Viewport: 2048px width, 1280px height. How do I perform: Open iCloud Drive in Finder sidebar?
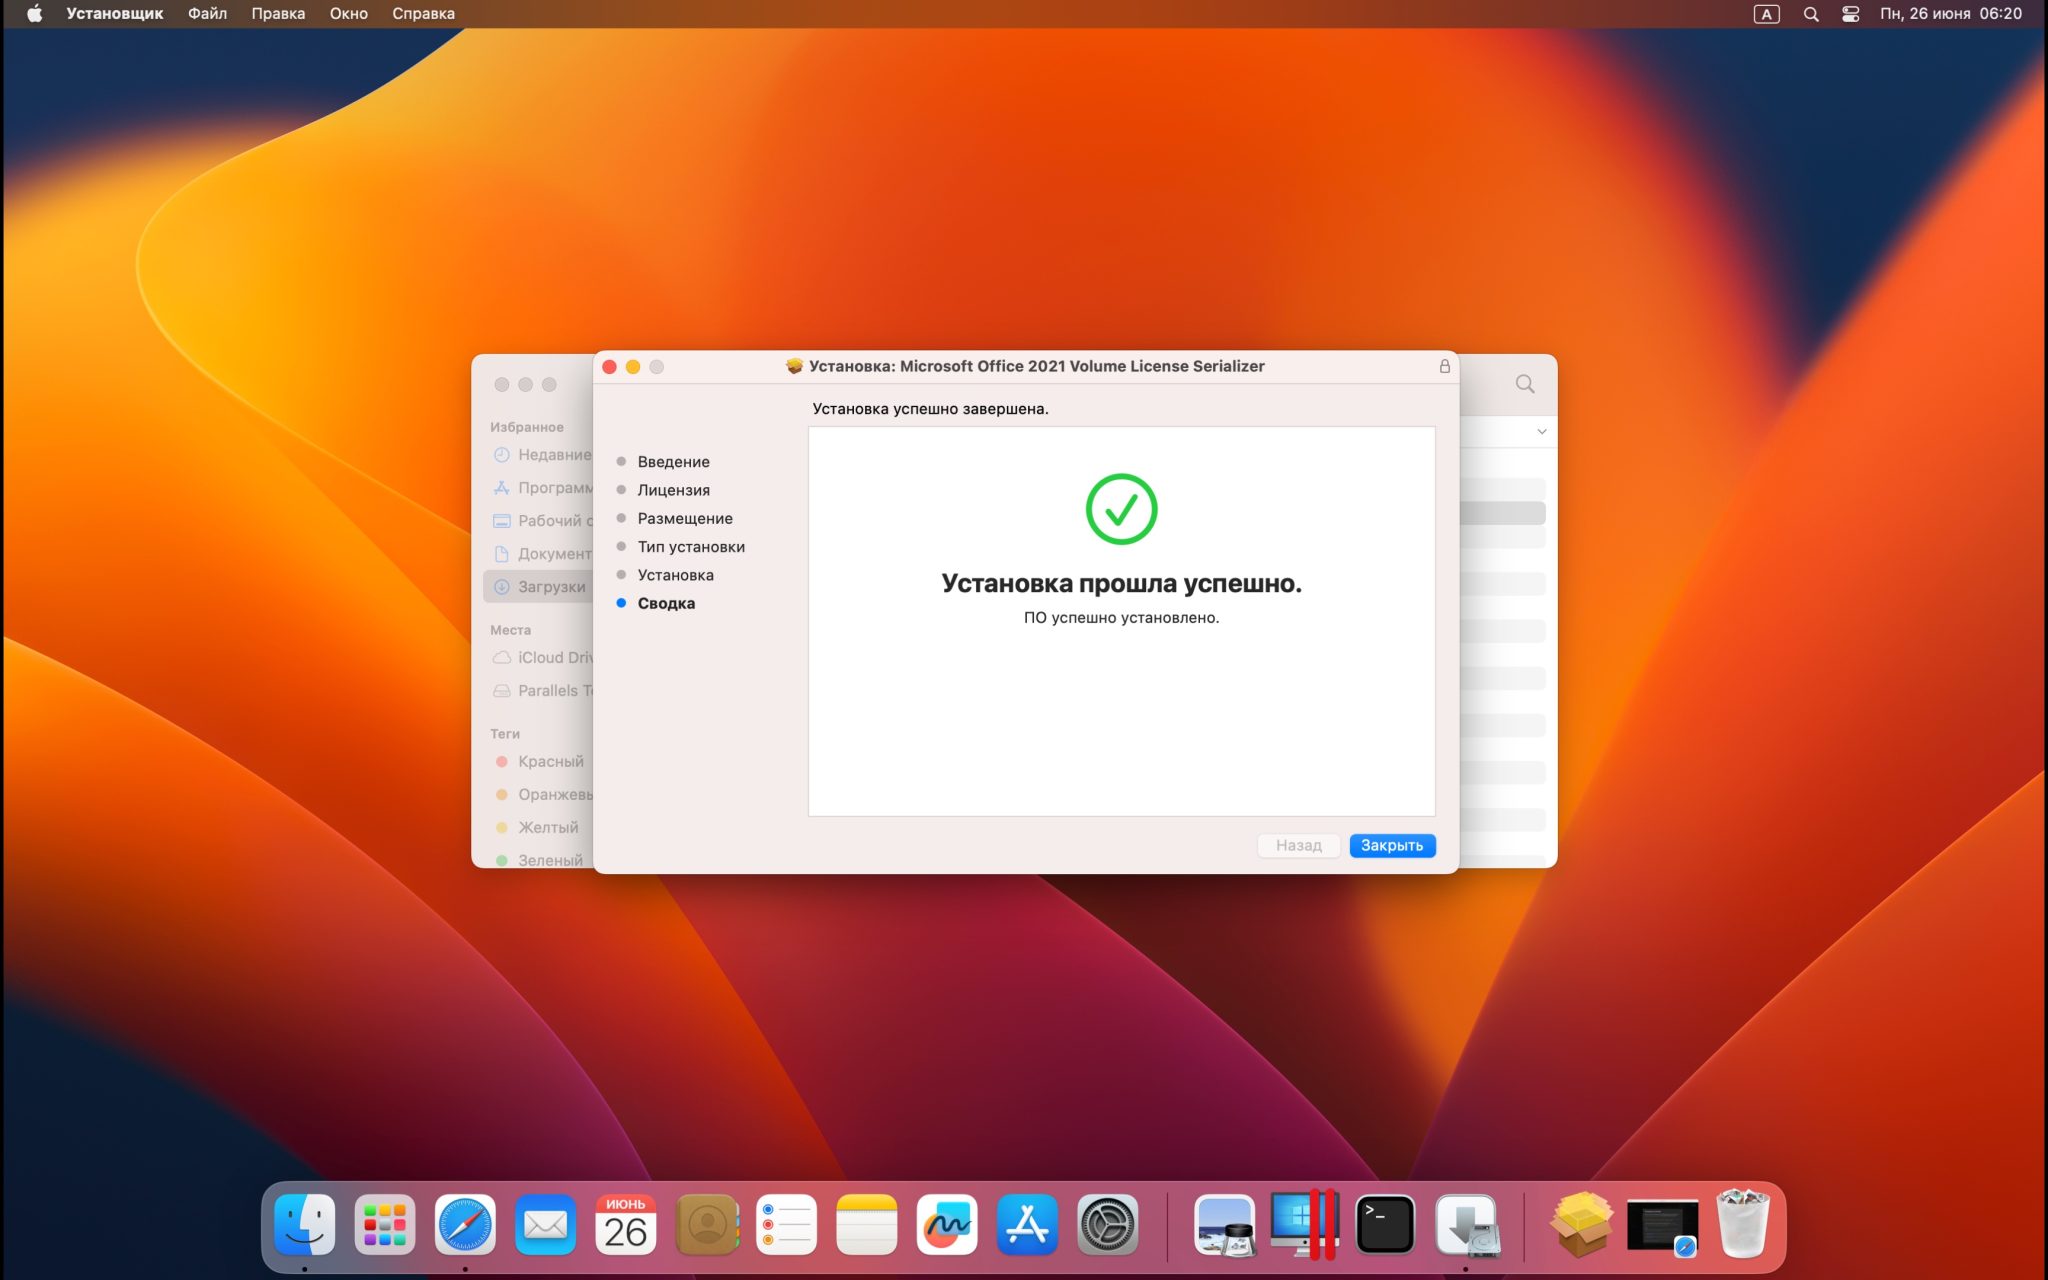(543, 658)
